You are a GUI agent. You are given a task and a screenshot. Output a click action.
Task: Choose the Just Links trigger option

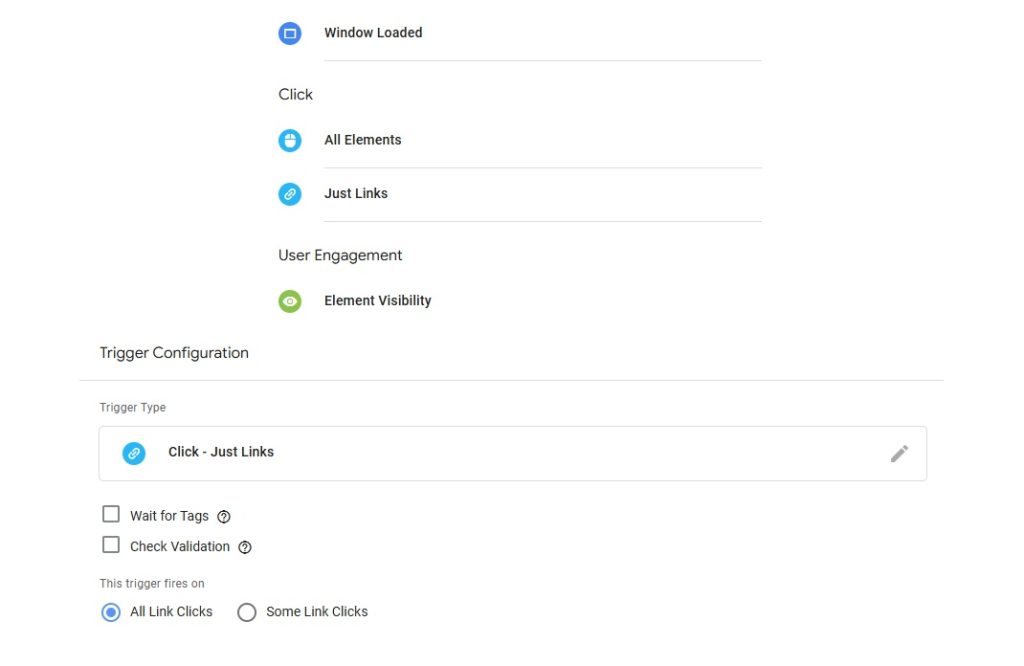click(356, 193)
